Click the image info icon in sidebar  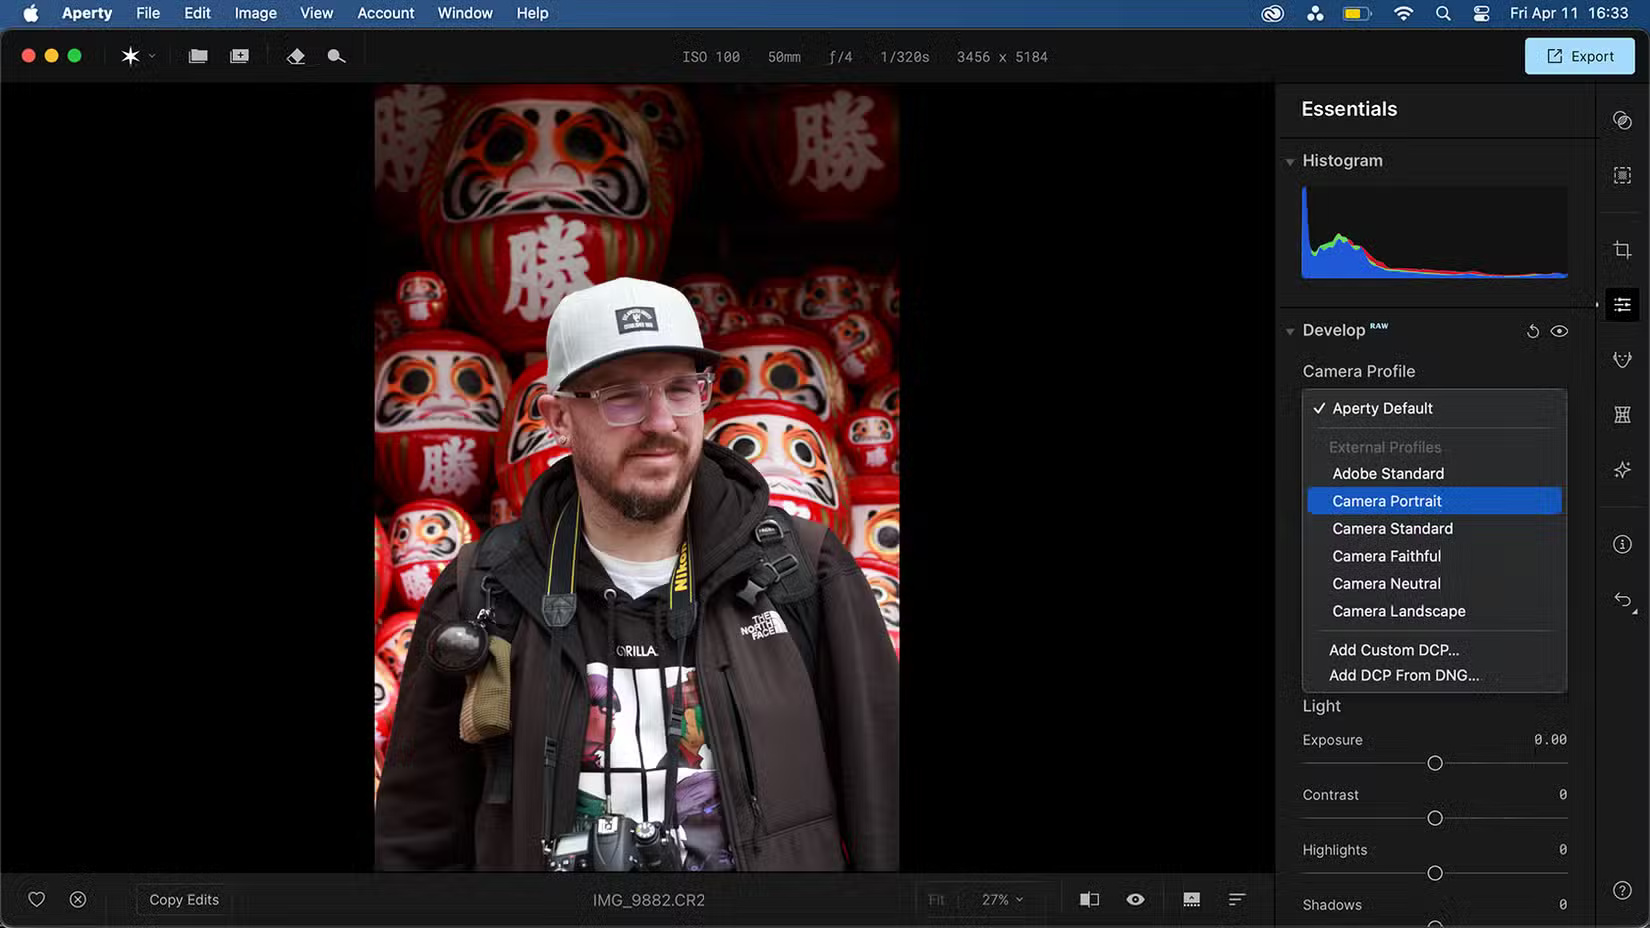pyautogui.click(x=1622, y=543)
